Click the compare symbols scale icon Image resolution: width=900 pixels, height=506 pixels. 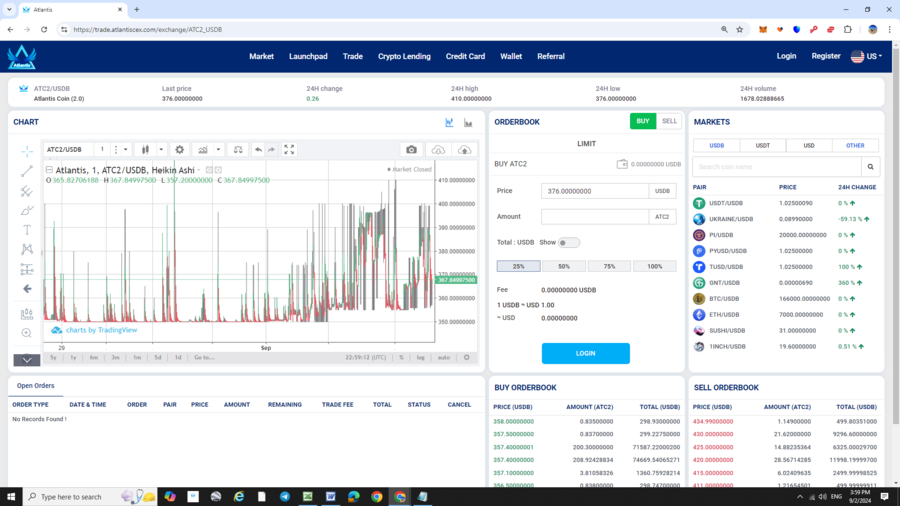pos(238,150)
